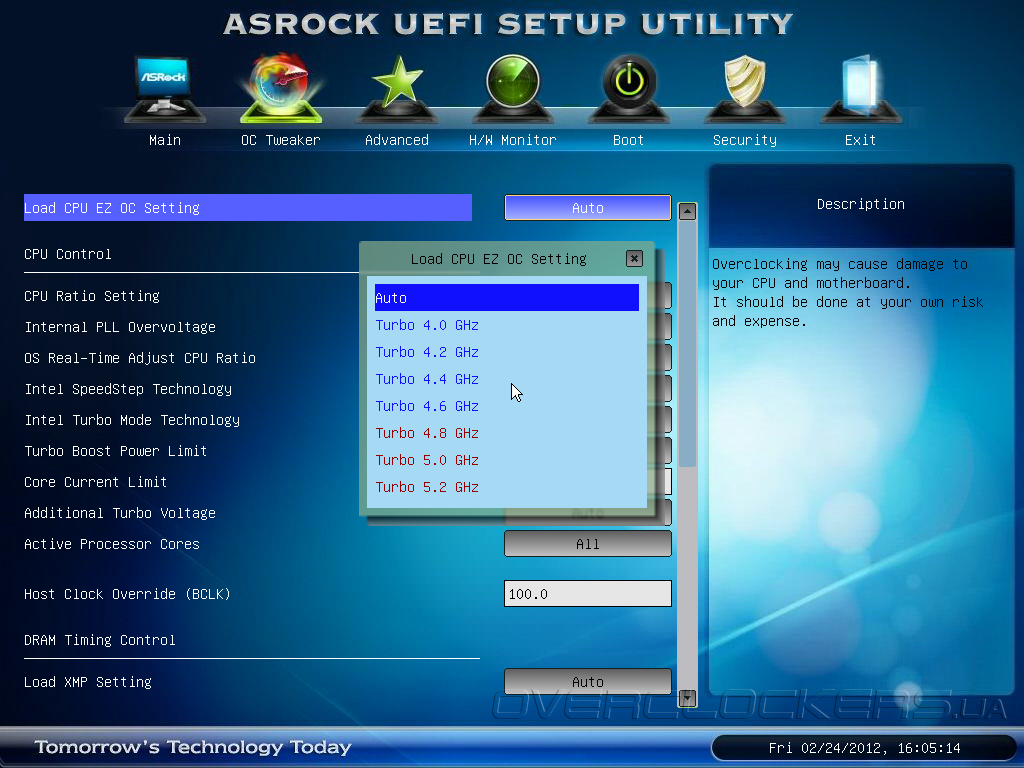Click the scrollbar down arrow
This screenshot has height=768, width=1024.
pyautogui.click(x=687, y=698)
